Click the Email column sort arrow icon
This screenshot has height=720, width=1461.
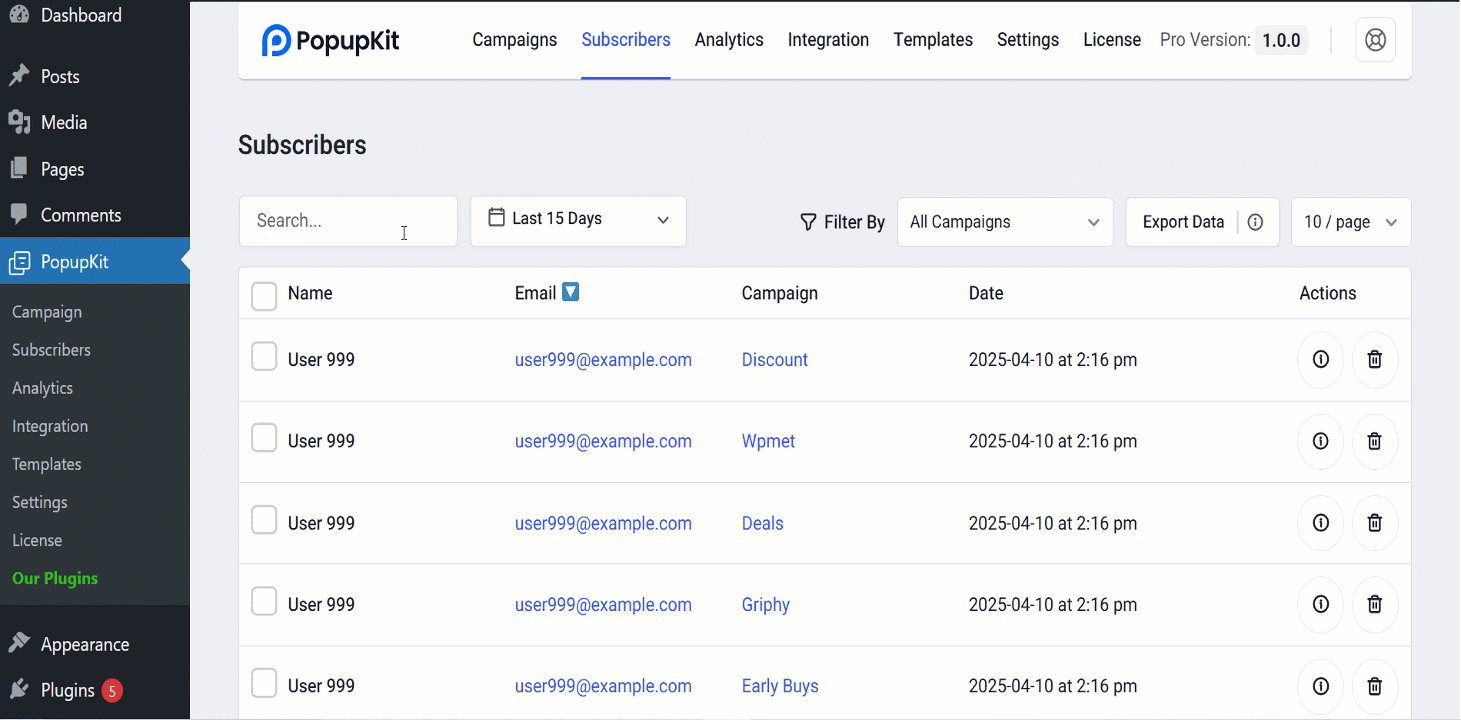[x=570, y=292]
